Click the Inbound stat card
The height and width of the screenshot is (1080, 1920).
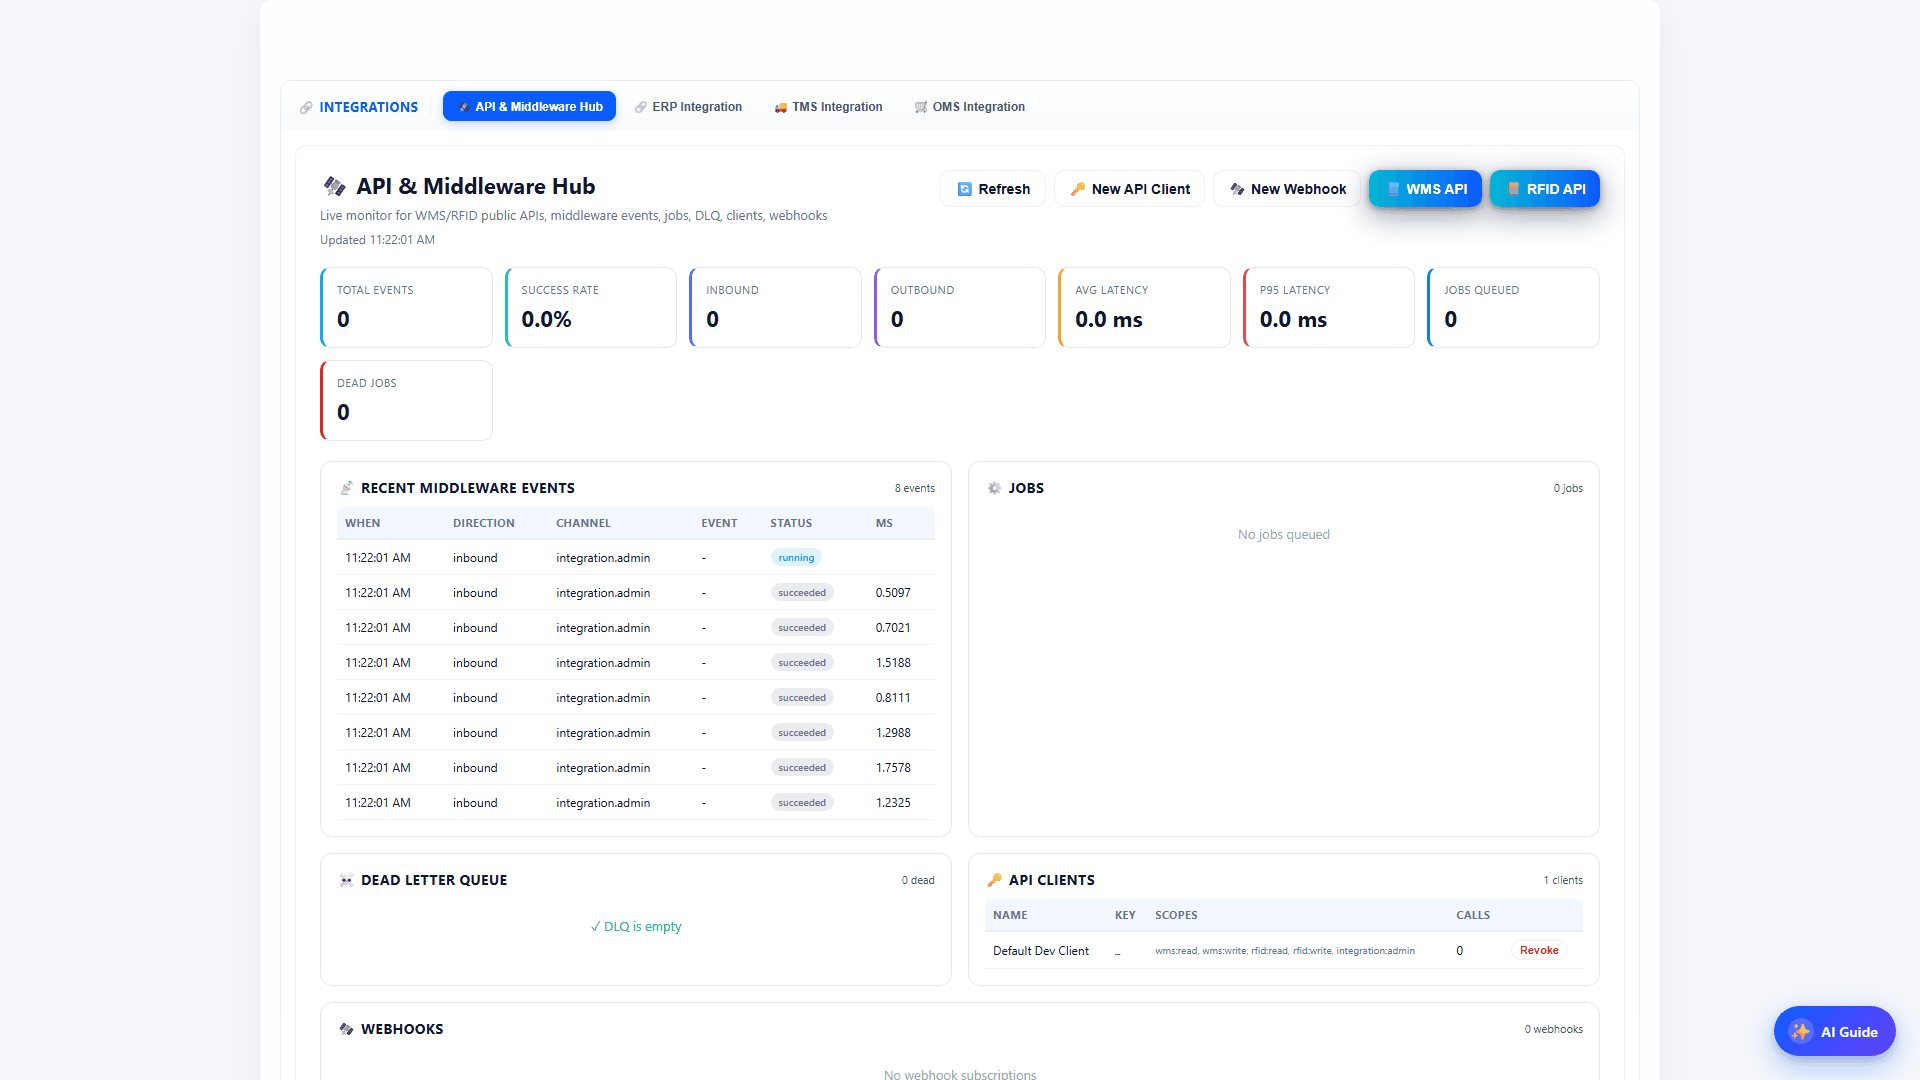[x=775, y=308]
